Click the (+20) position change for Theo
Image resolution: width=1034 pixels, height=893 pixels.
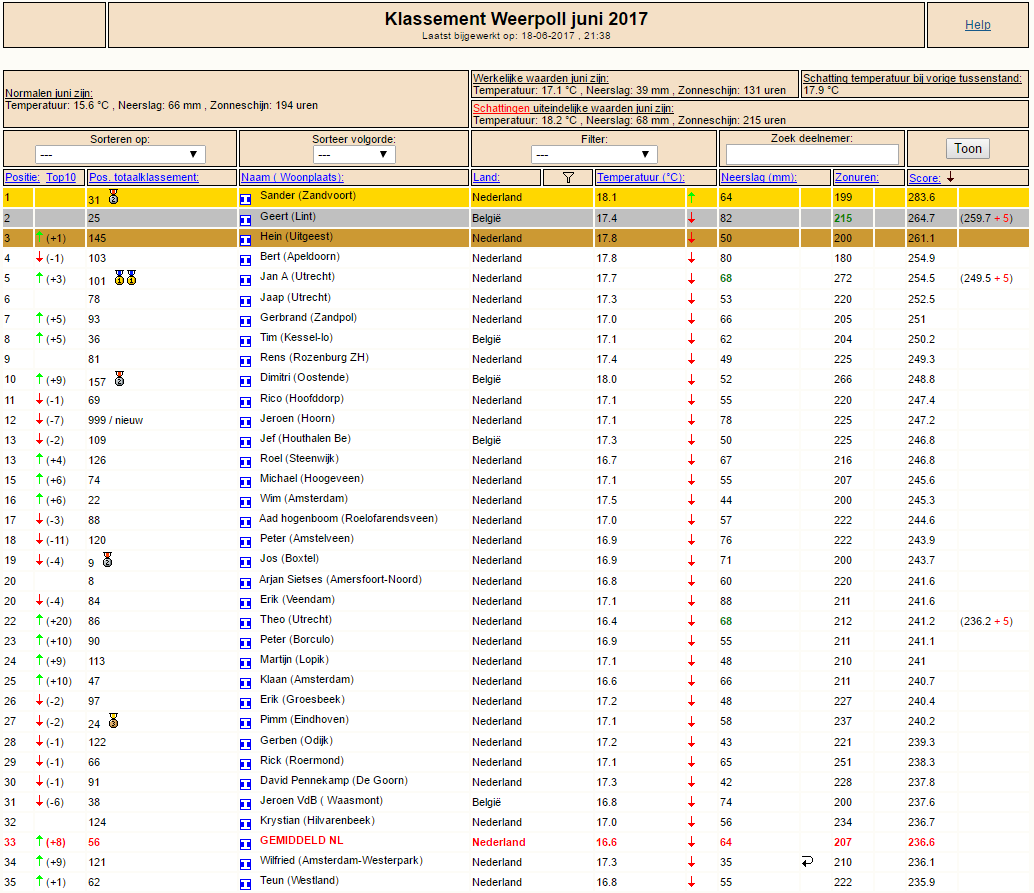[59, 621]
